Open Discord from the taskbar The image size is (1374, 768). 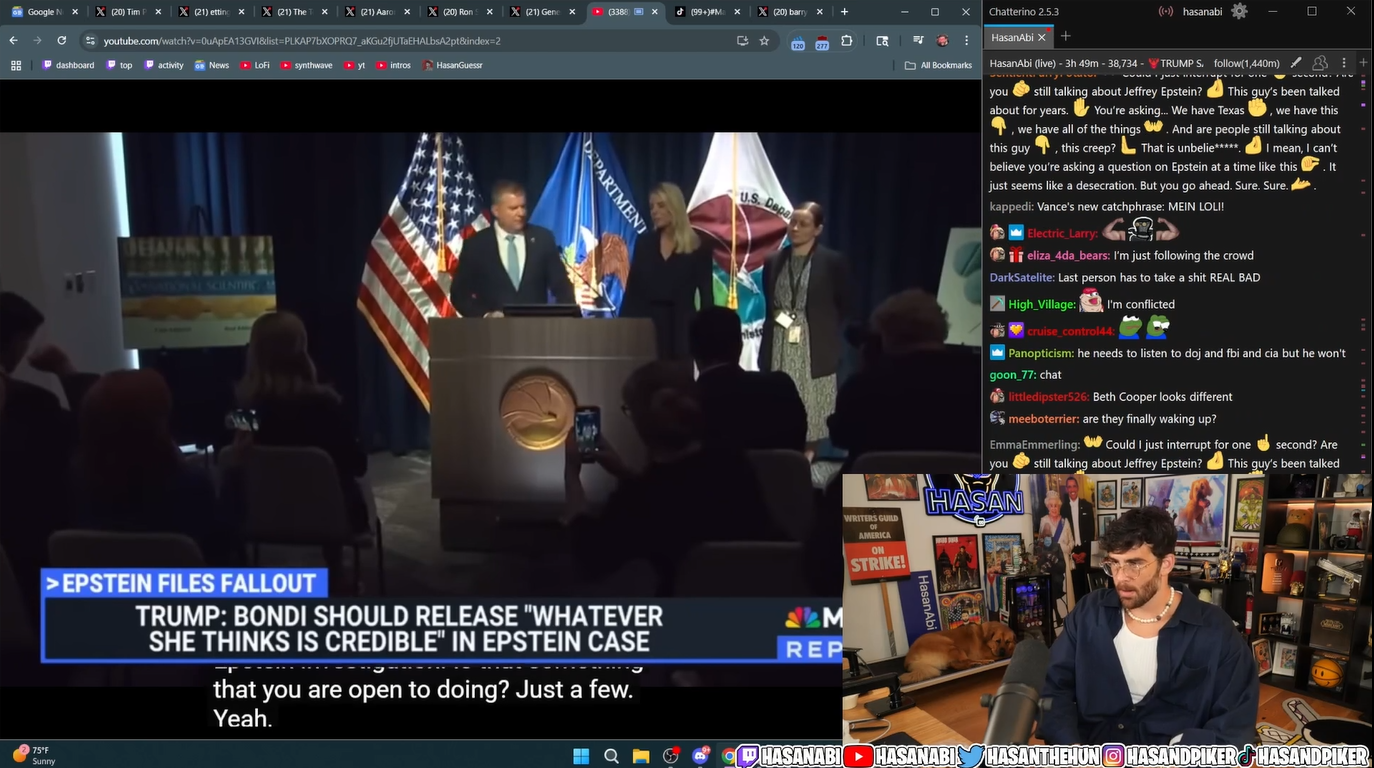click(x=700, y=755)
